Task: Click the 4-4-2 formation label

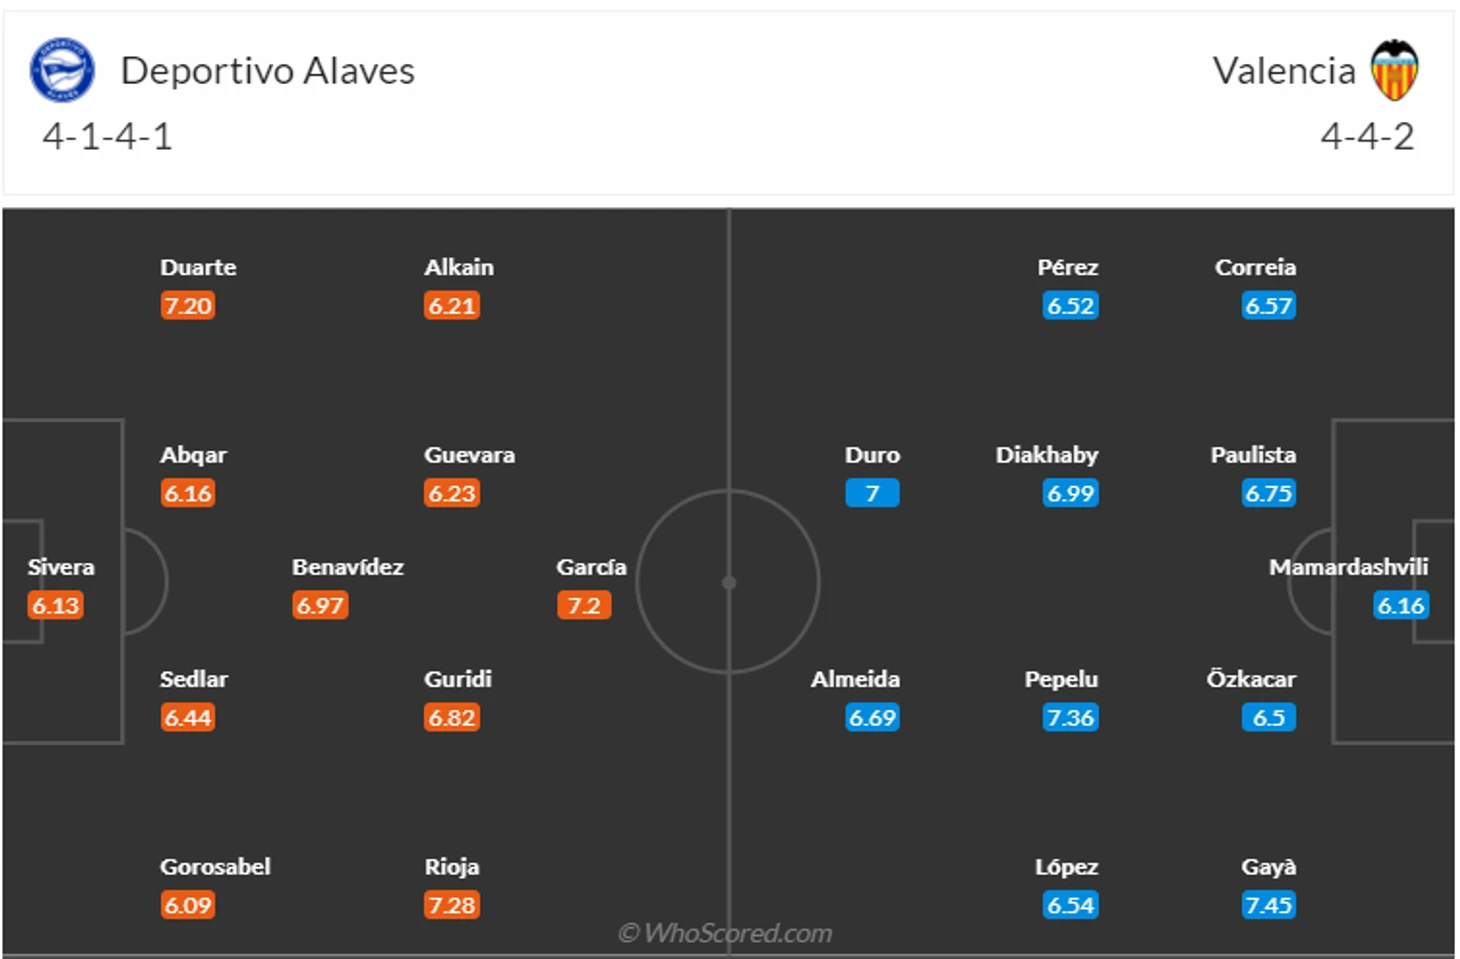Action: click(1367, 136)
